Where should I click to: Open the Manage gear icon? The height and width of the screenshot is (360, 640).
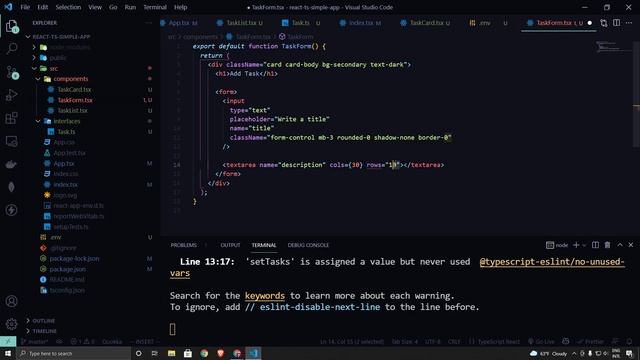11,324
